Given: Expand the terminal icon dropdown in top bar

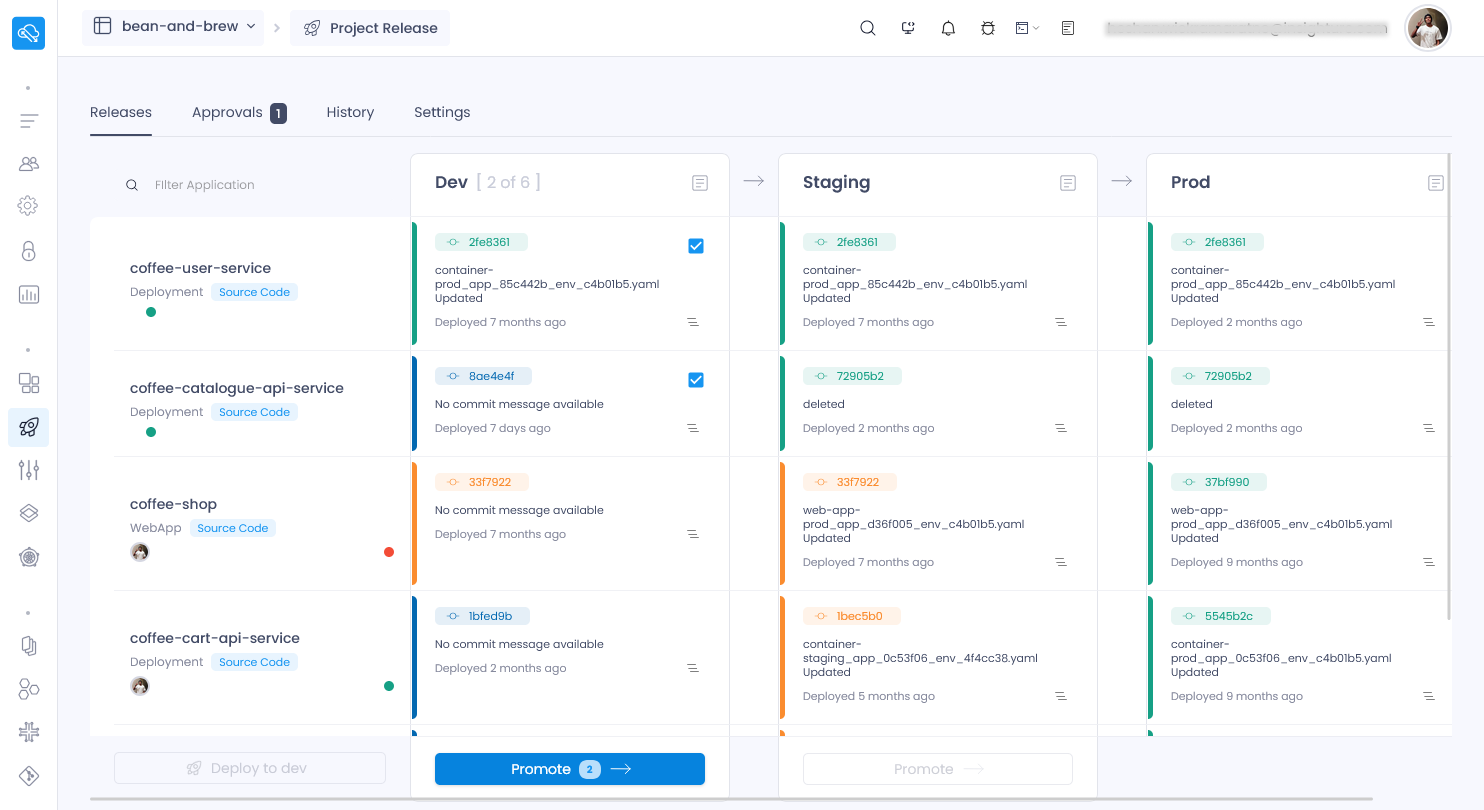Looking at the screenshot, I should click(x=1028, y=28).
